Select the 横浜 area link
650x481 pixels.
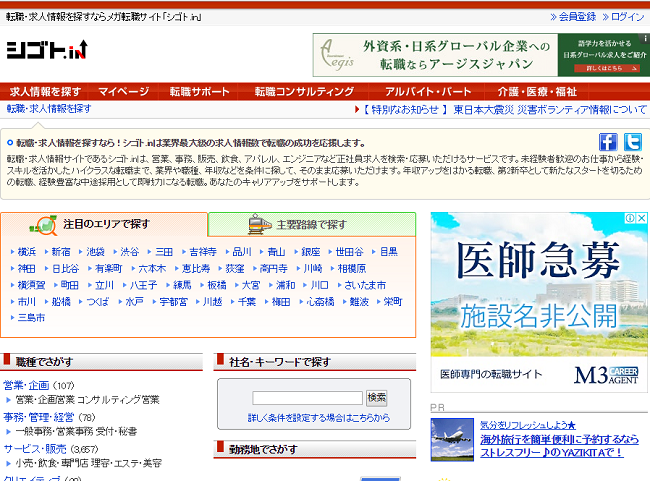(x=27, y=252)
